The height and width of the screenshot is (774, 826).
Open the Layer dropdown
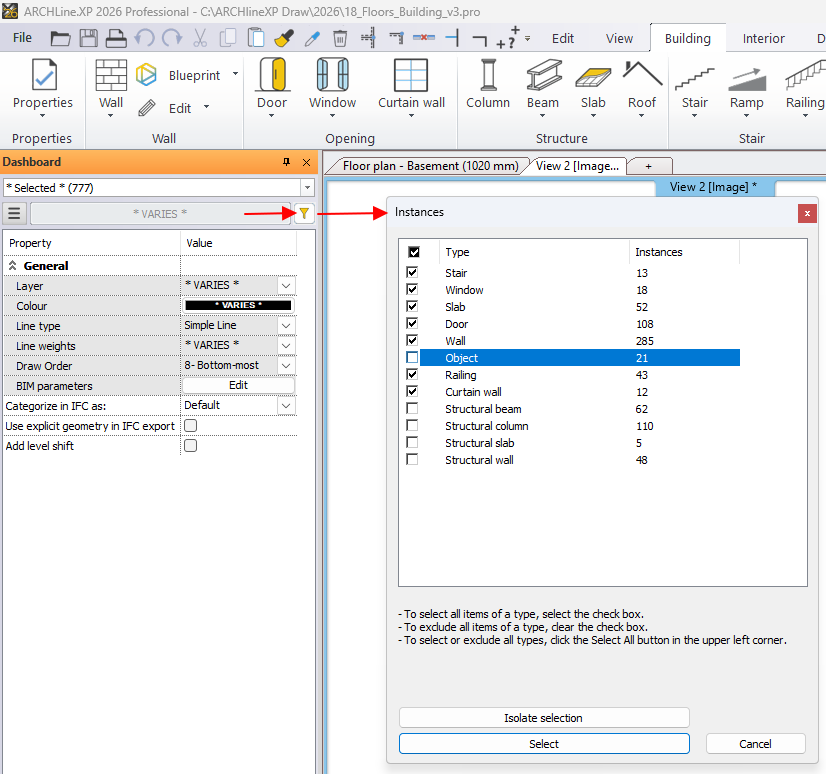286,286
